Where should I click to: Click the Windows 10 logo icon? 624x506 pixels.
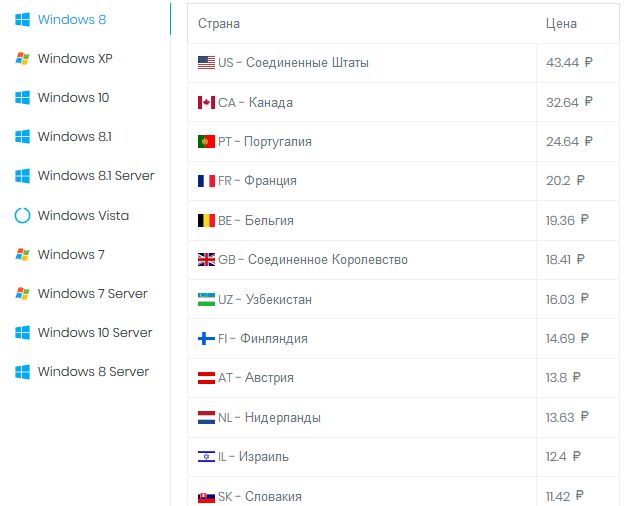coord(22,98)
